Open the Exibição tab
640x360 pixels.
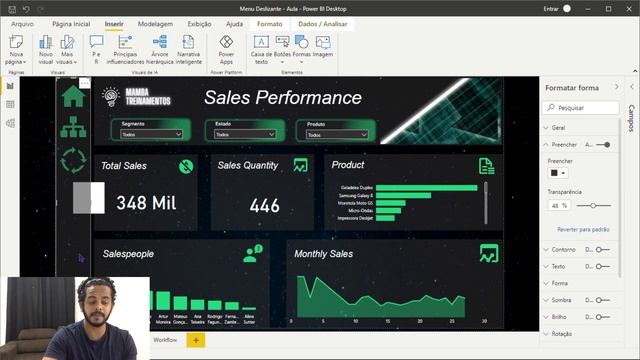click(x=199, y=24)
